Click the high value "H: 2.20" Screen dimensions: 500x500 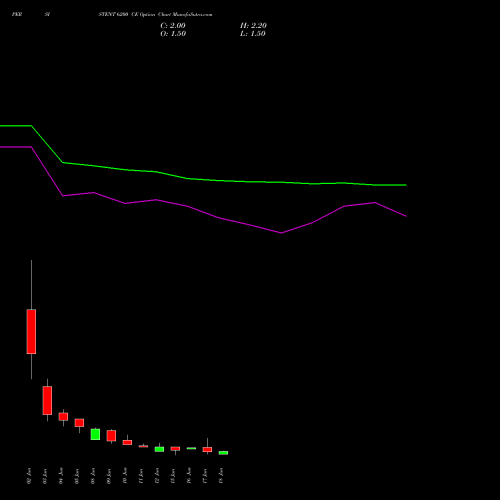coord(253,26)
